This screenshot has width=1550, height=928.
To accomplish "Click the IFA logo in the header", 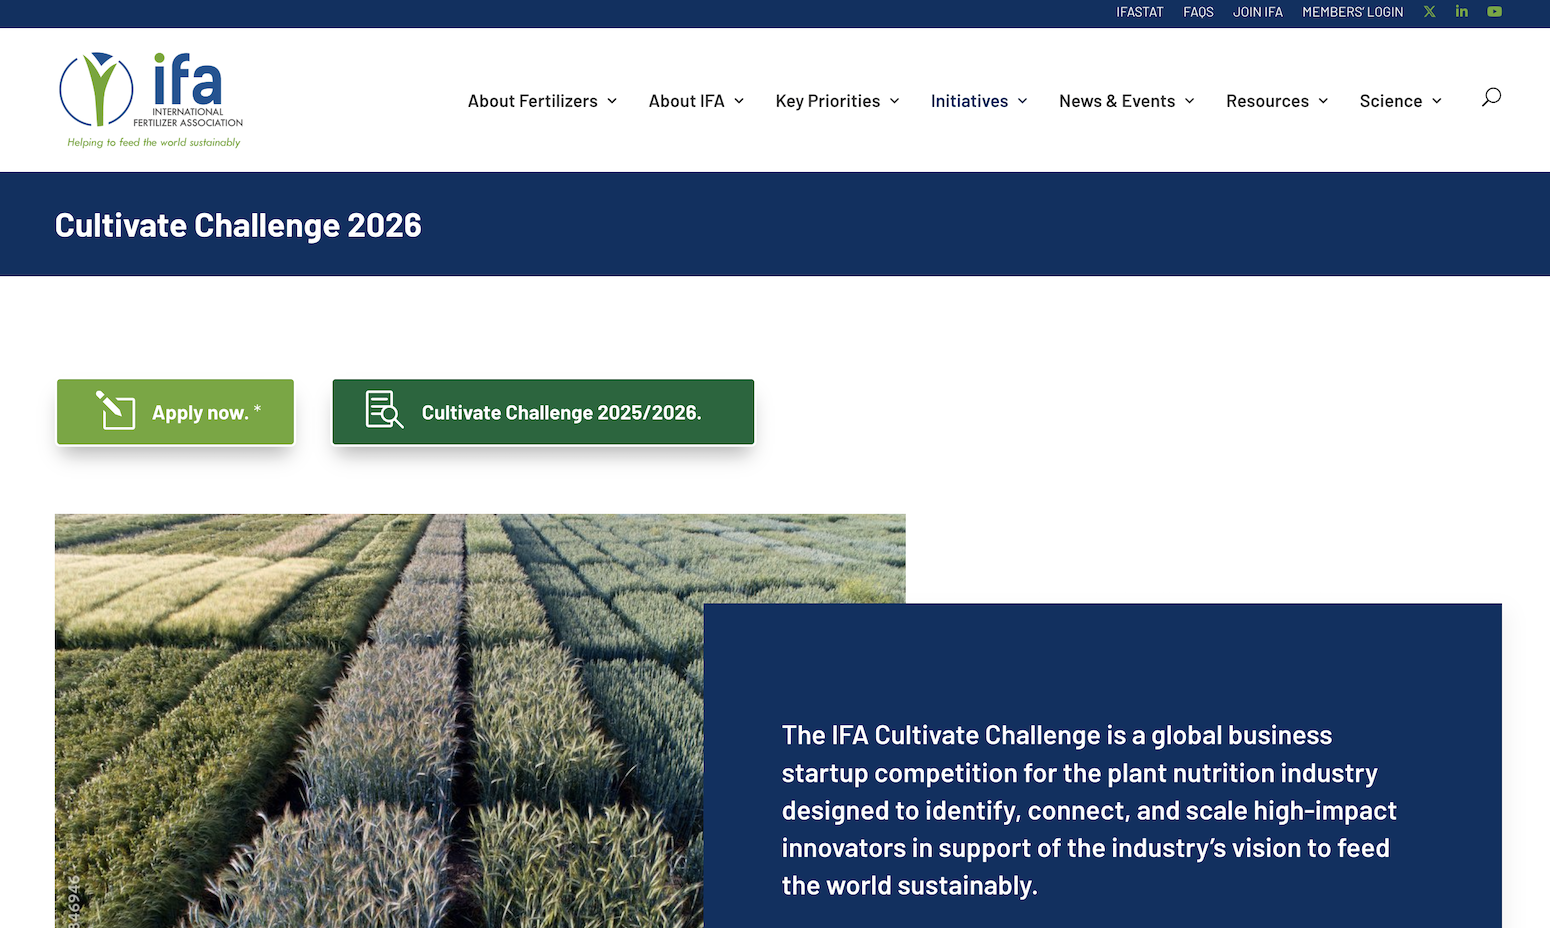I will 151,100.
